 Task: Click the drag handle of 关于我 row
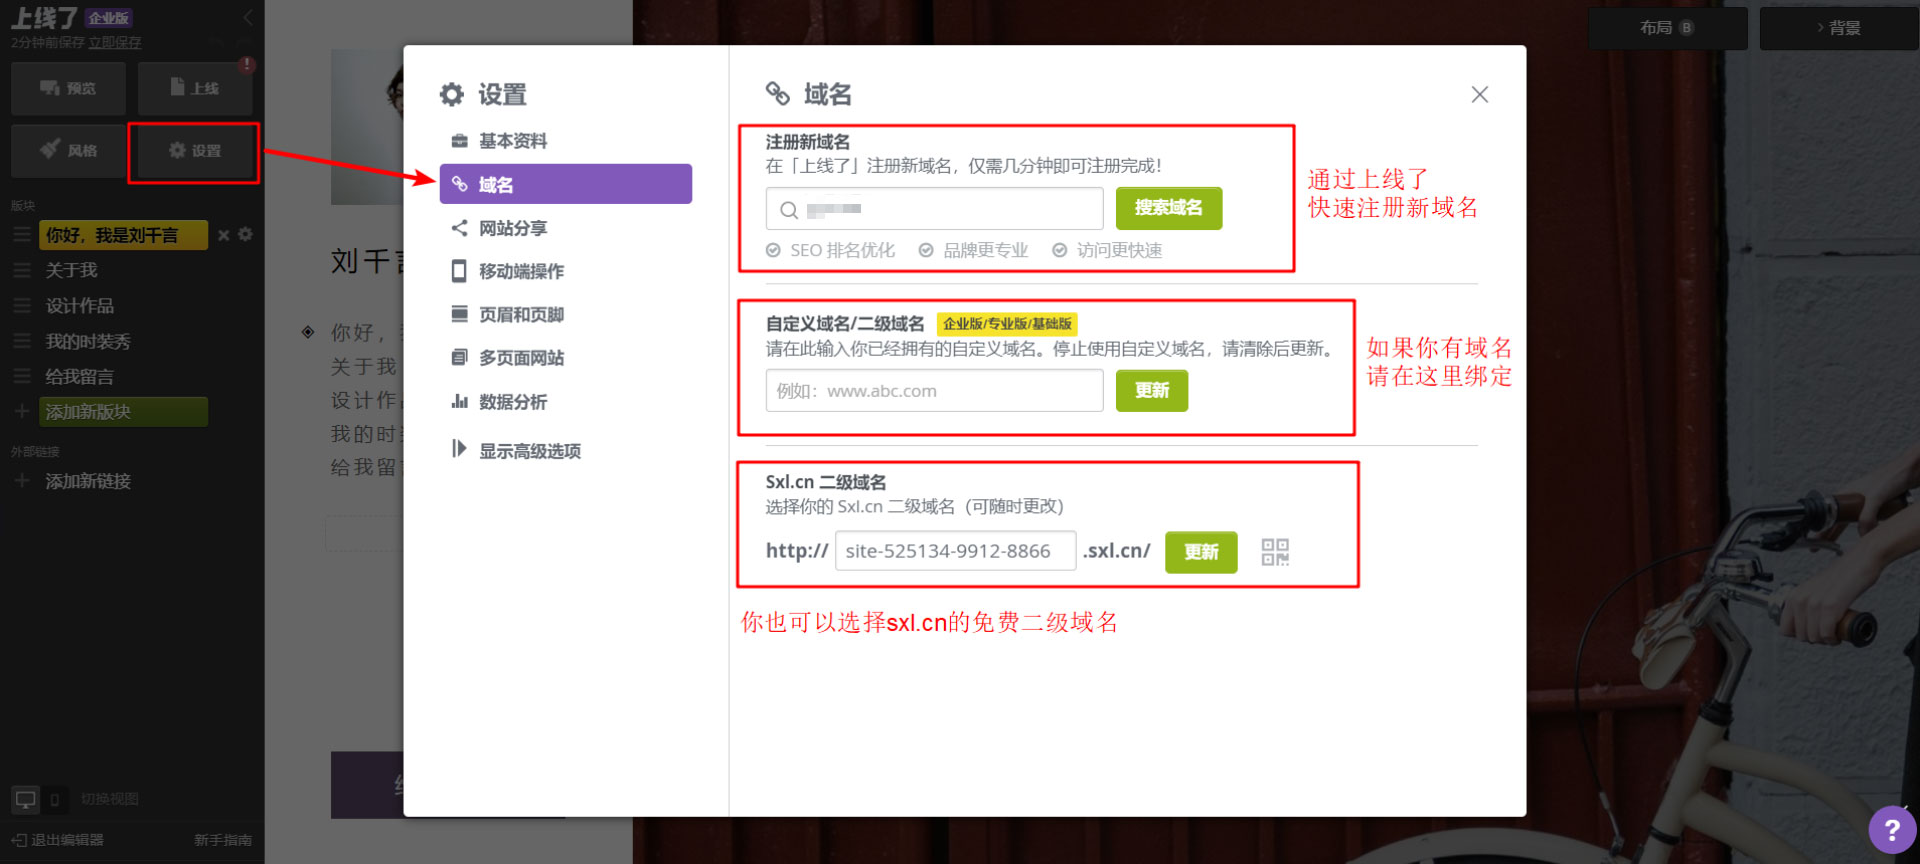click(22, 270)
